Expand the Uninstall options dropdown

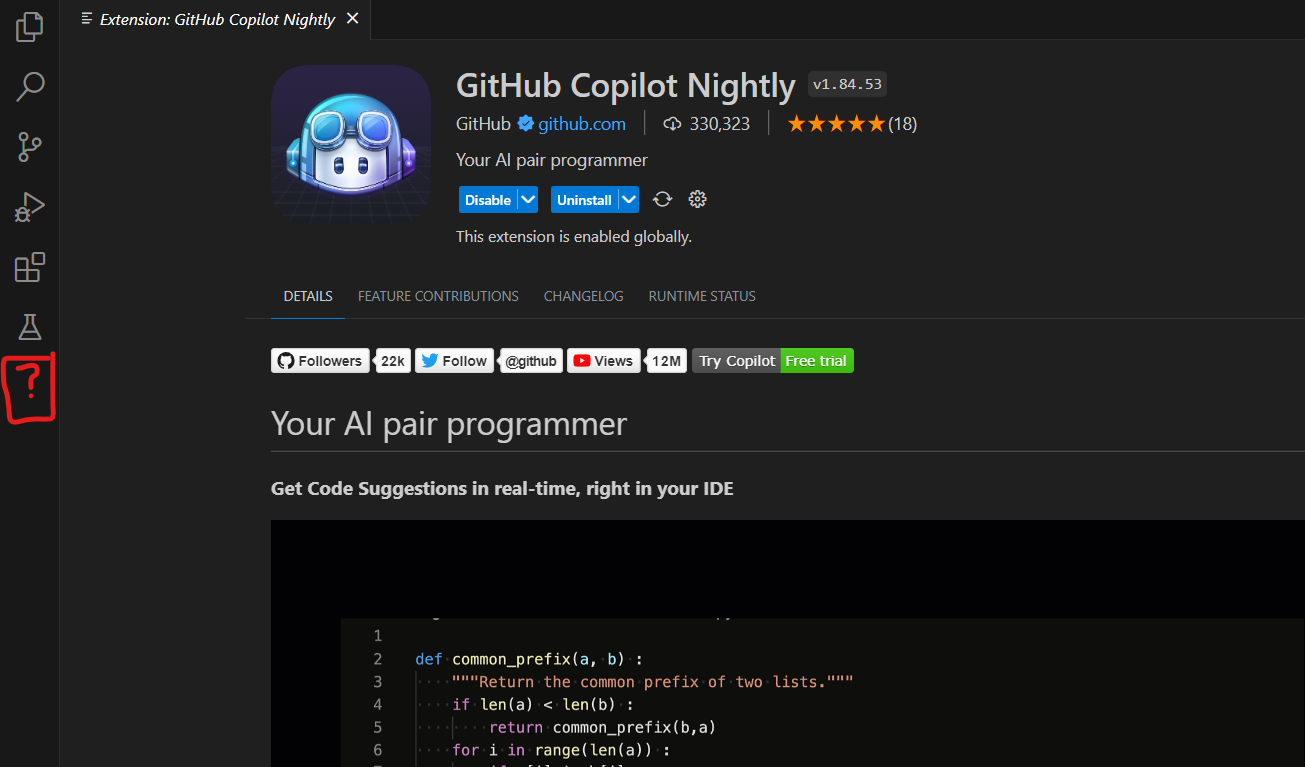(x=629, y=199)
